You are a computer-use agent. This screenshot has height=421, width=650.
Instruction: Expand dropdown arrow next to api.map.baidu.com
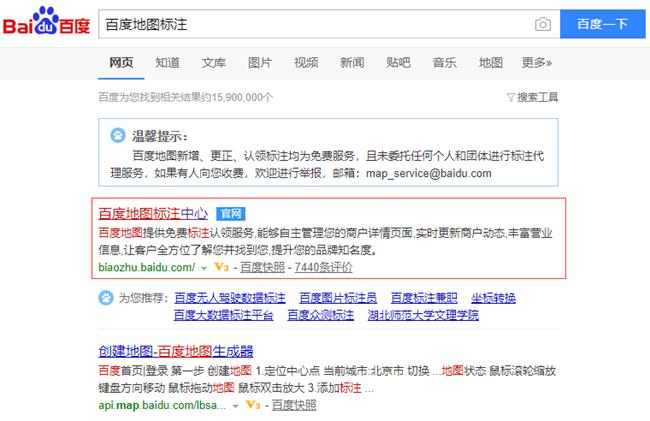coord(235,406)
